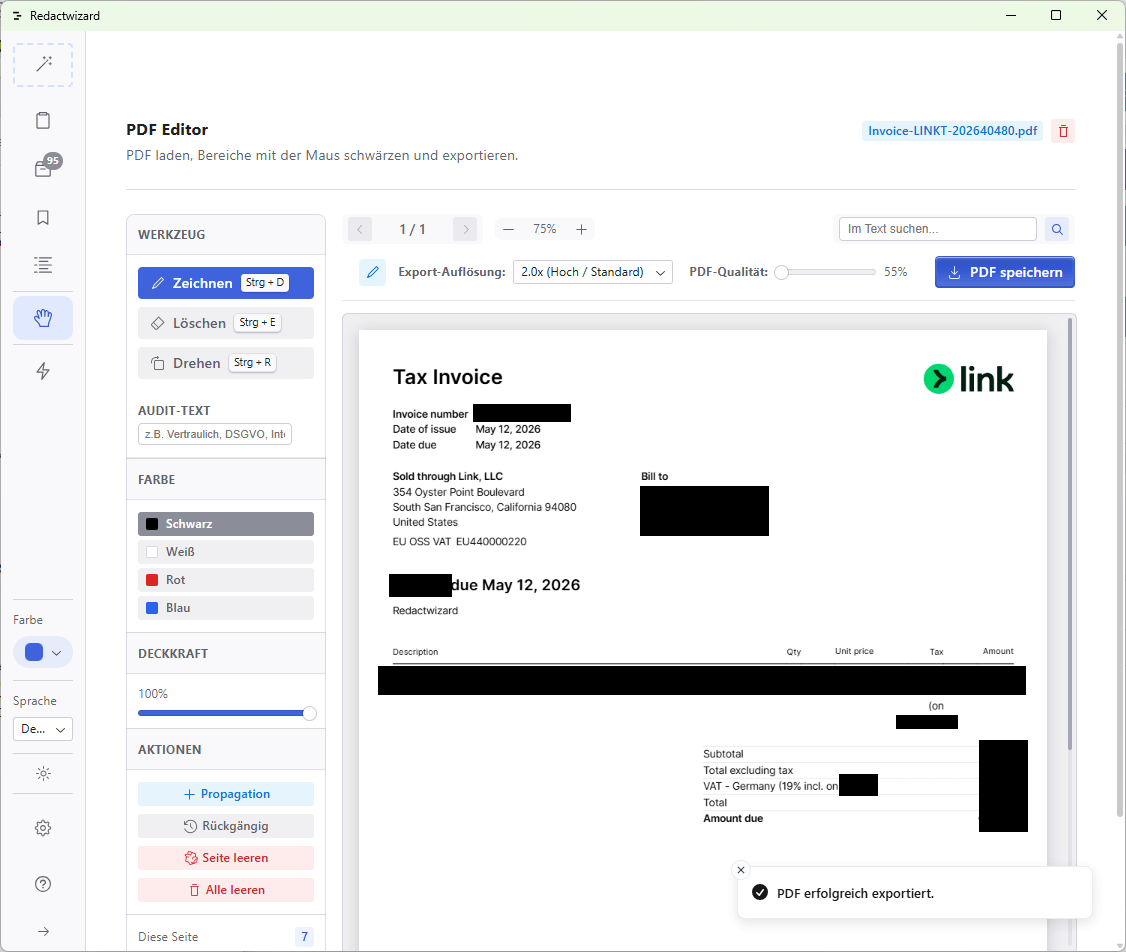1126x952 pixels.
Task: Expand the Sprache language dropdown
Action: 43,729
